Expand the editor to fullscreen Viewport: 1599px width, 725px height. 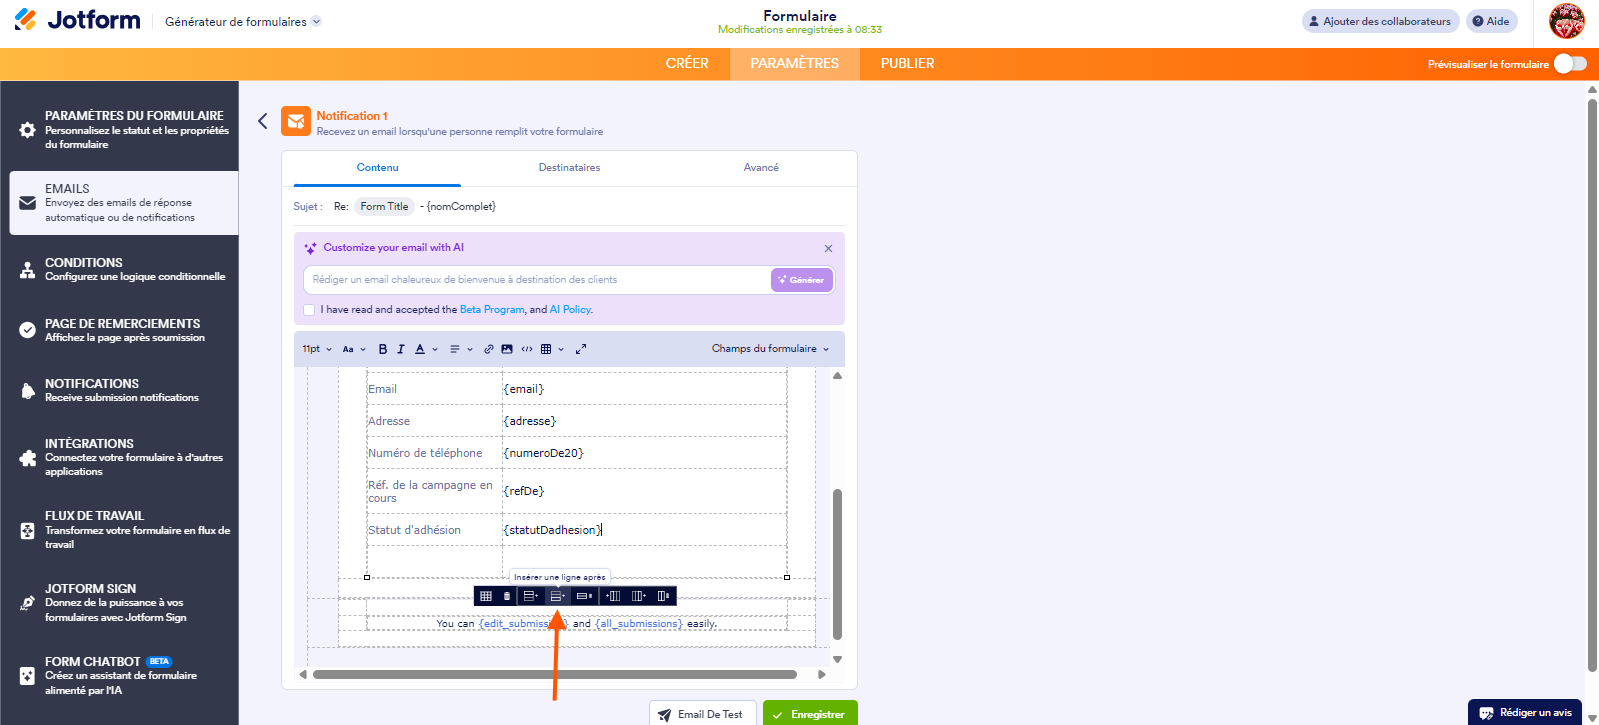pyautogui.click(x=581, y=349)
